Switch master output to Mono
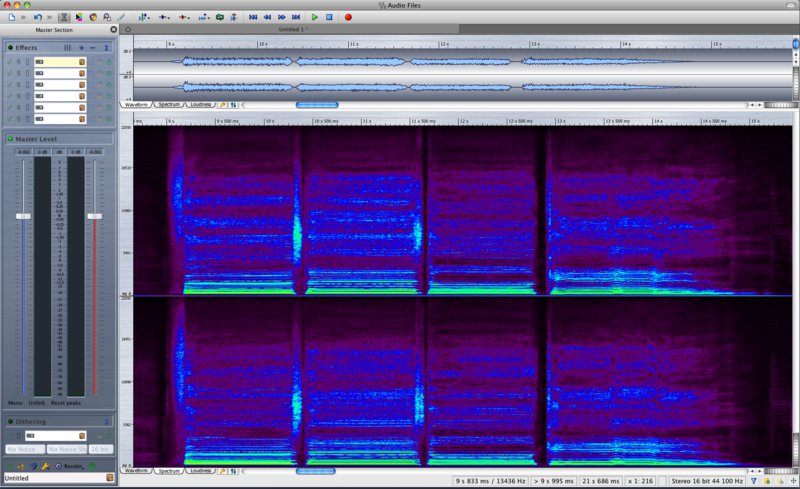The image size is (800, 489). point(15,403)
